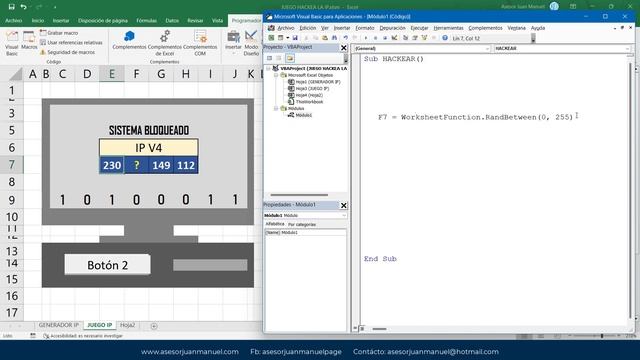Select the cell showing 230
This screenshot has width=640, height=360.
[111, 165]
